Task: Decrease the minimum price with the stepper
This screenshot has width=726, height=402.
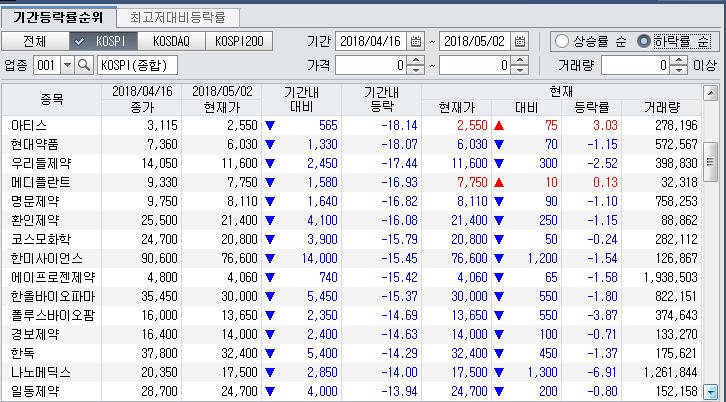Action: point(416,70)
